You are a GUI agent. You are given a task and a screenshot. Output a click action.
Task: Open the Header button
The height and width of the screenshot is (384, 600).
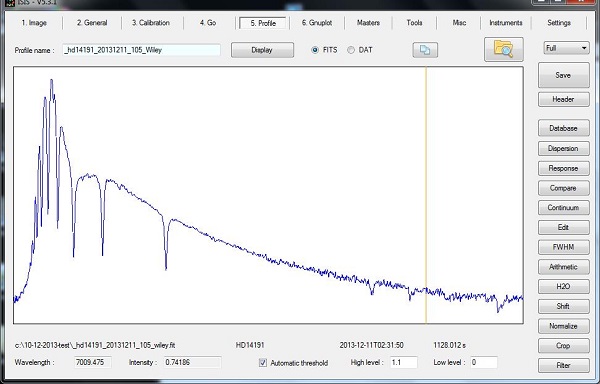(563, 99)
